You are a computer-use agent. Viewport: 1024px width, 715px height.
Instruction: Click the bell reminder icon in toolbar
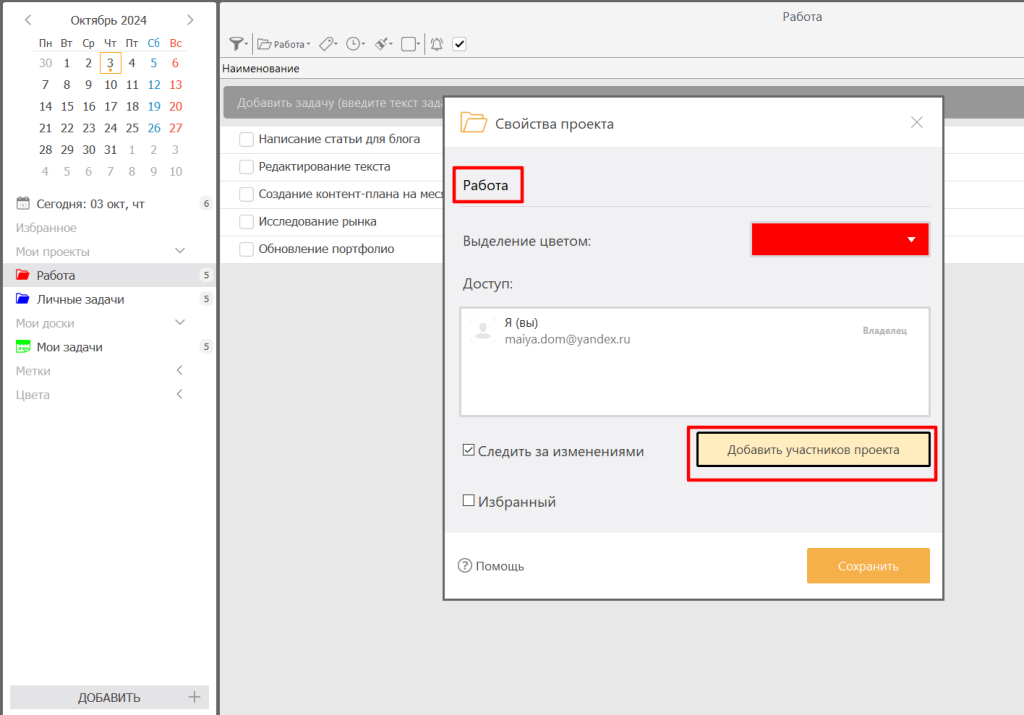(x=437, y=44)
